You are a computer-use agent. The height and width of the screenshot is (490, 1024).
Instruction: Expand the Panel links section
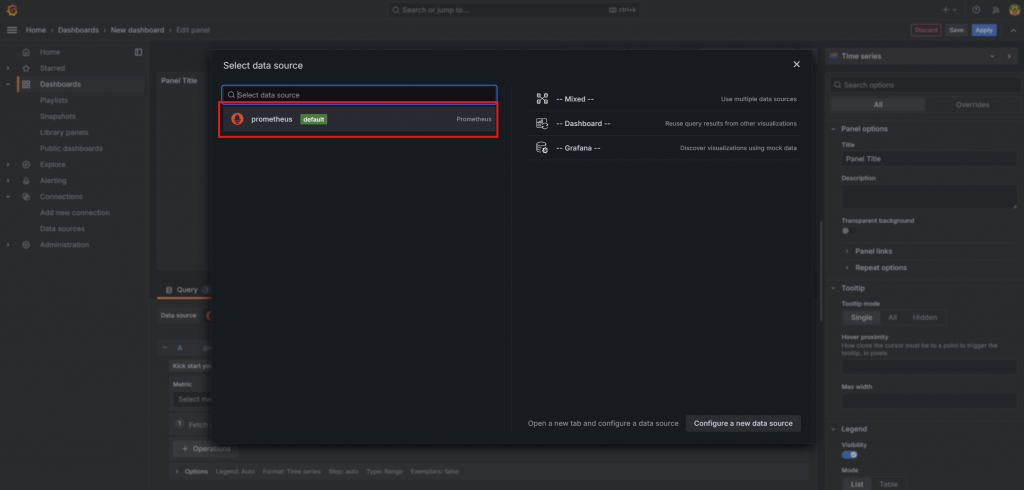[x=847, y=251]
